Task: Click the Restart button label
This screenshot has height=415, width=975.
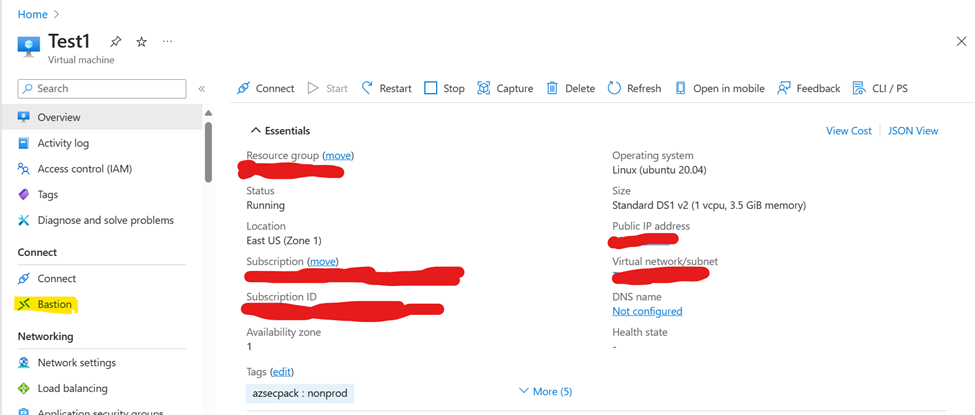Action: tap(395, 89)
